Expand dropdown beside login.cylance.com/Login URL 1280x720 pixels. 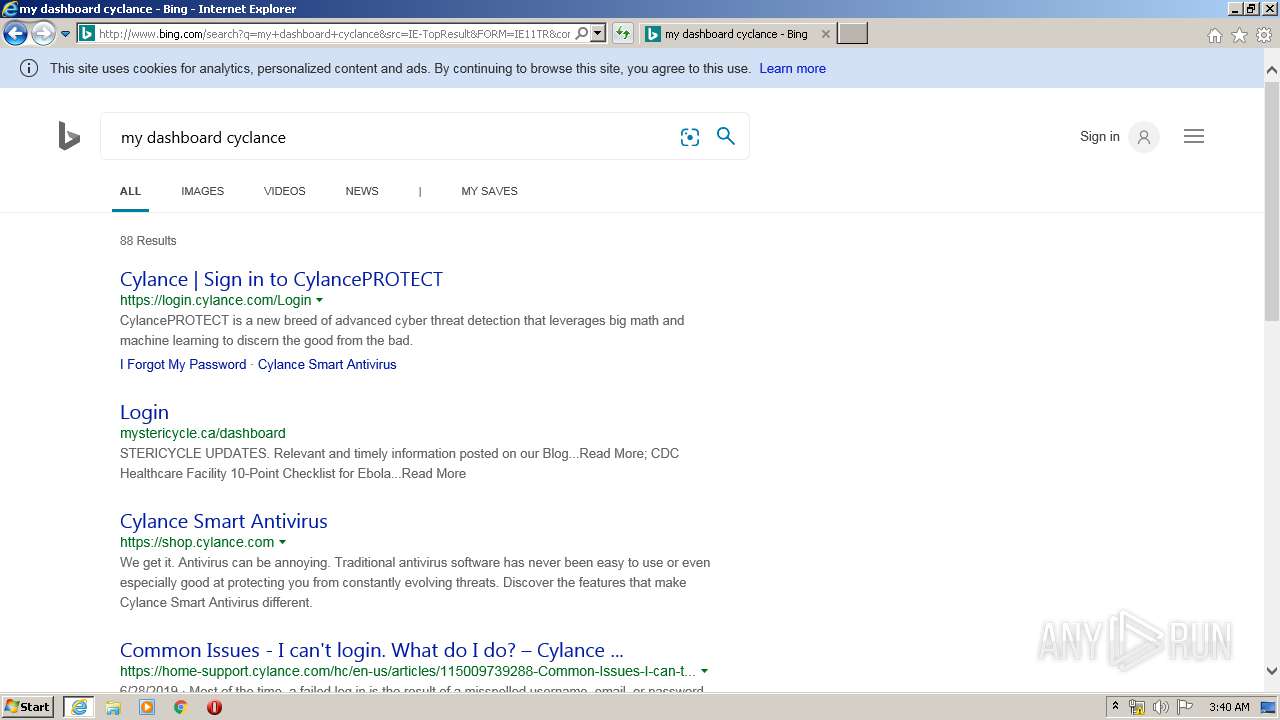point(320,300)
